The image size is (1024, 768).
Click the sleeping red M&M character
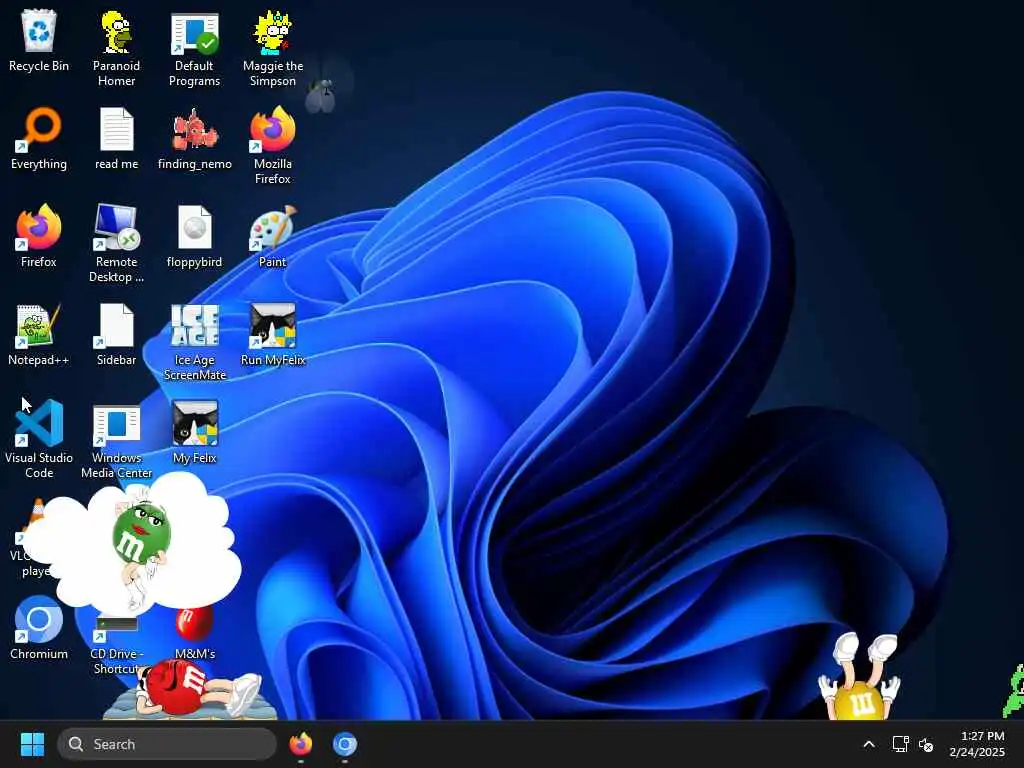pos(196,687)
